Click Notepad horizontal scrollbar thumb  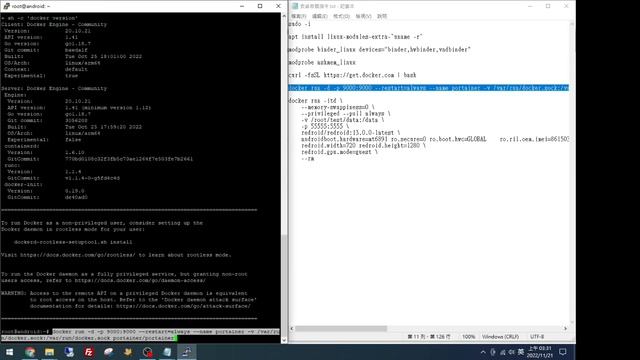(x=341, y=329)
